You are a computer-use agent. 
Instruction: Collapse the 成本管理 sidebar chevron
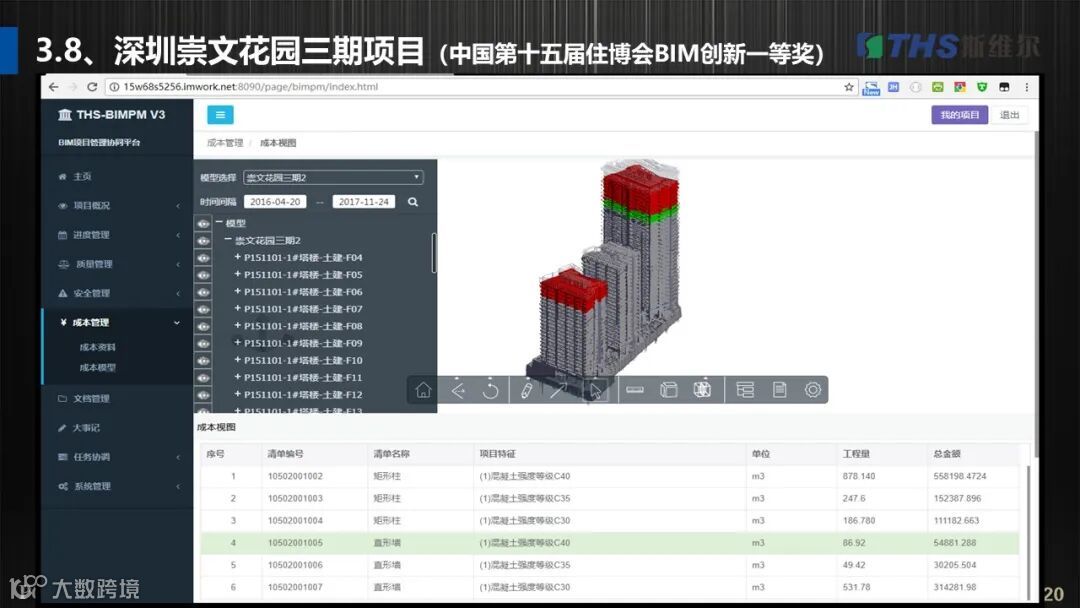[x=177, y=322]
